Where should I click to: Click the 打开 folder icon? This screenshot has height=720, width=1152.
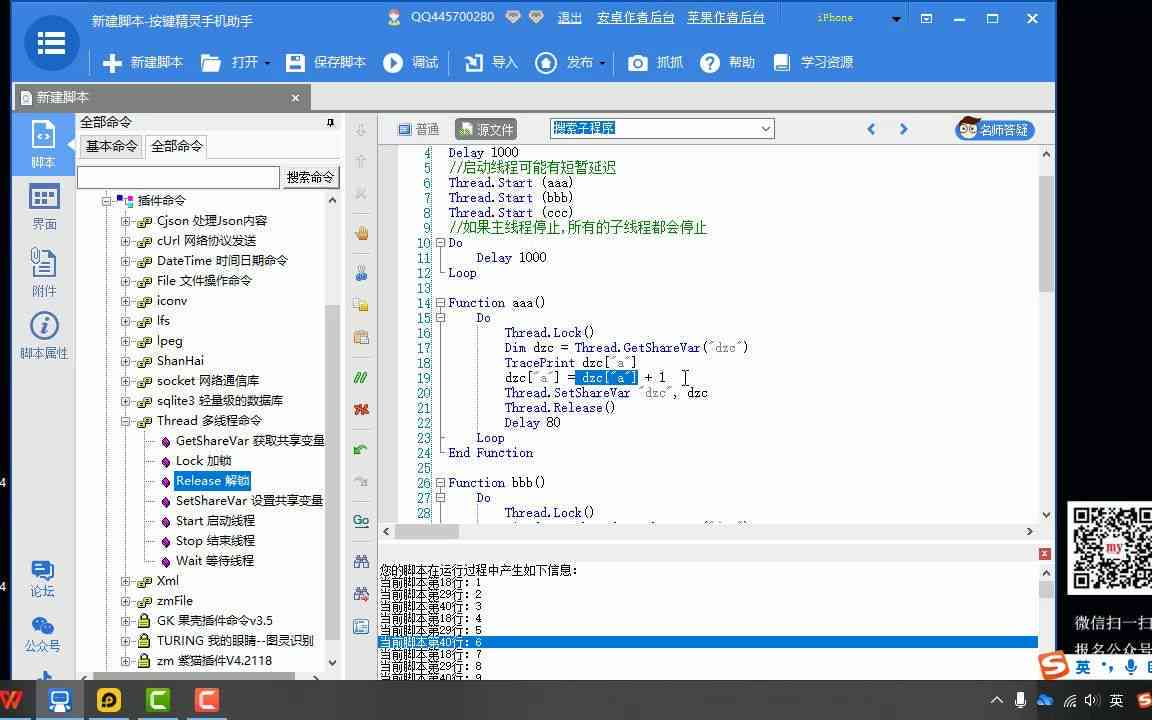211,63
